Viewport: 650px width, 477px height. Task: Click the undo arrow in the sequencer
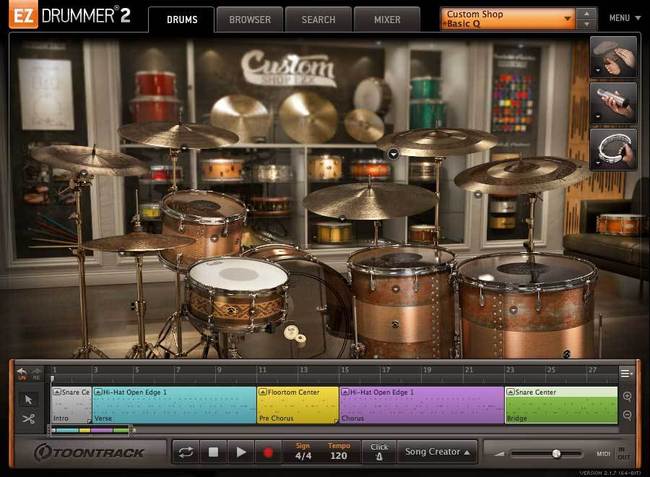tap(22, 373)
